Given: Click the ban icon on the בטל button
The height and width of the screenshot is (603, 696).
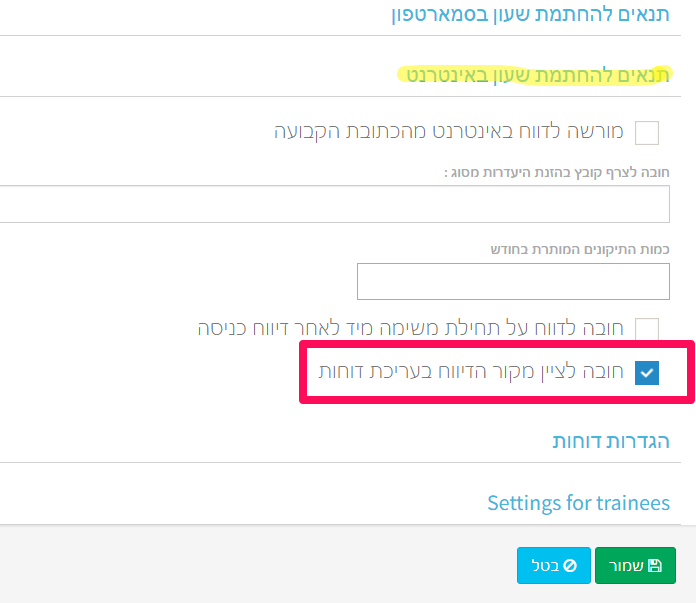Looking at the screenshot, I should [x=570, y=565].
